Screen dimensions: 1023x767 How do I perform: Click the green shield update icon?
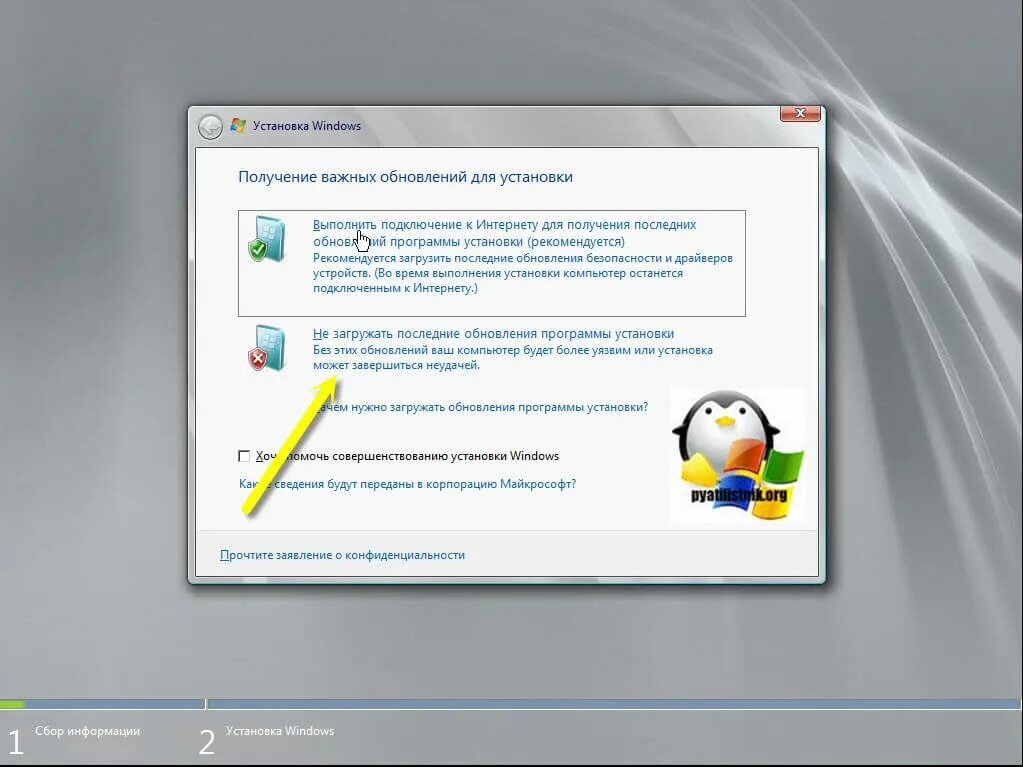click(x=266, y=239)
